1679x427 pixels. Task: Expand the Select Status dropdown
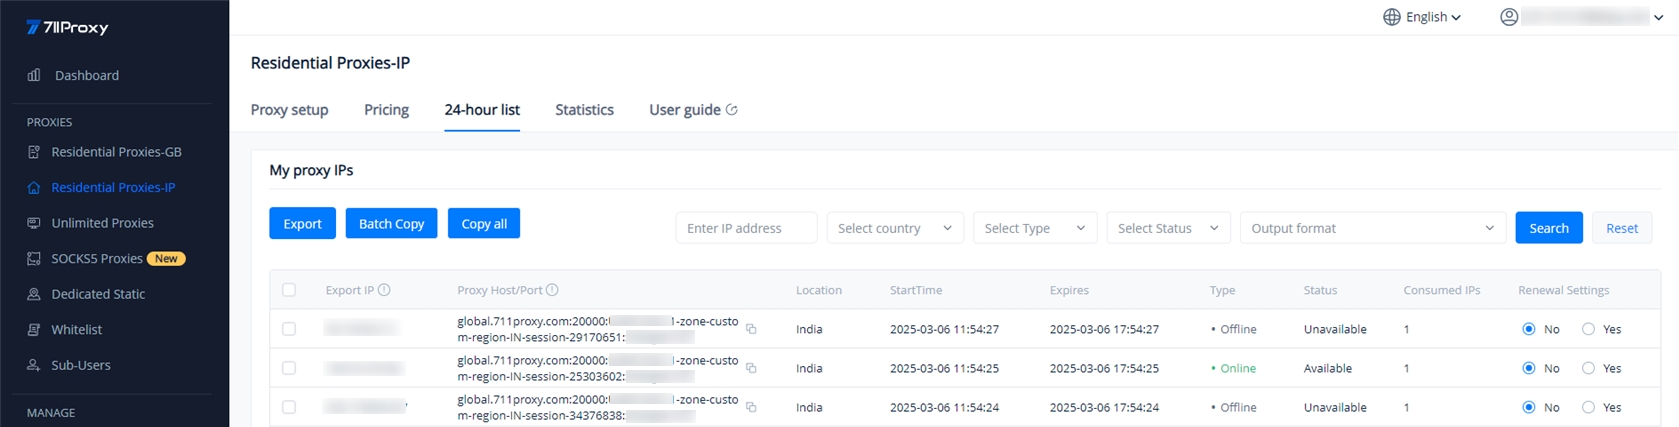point(1167,228)
